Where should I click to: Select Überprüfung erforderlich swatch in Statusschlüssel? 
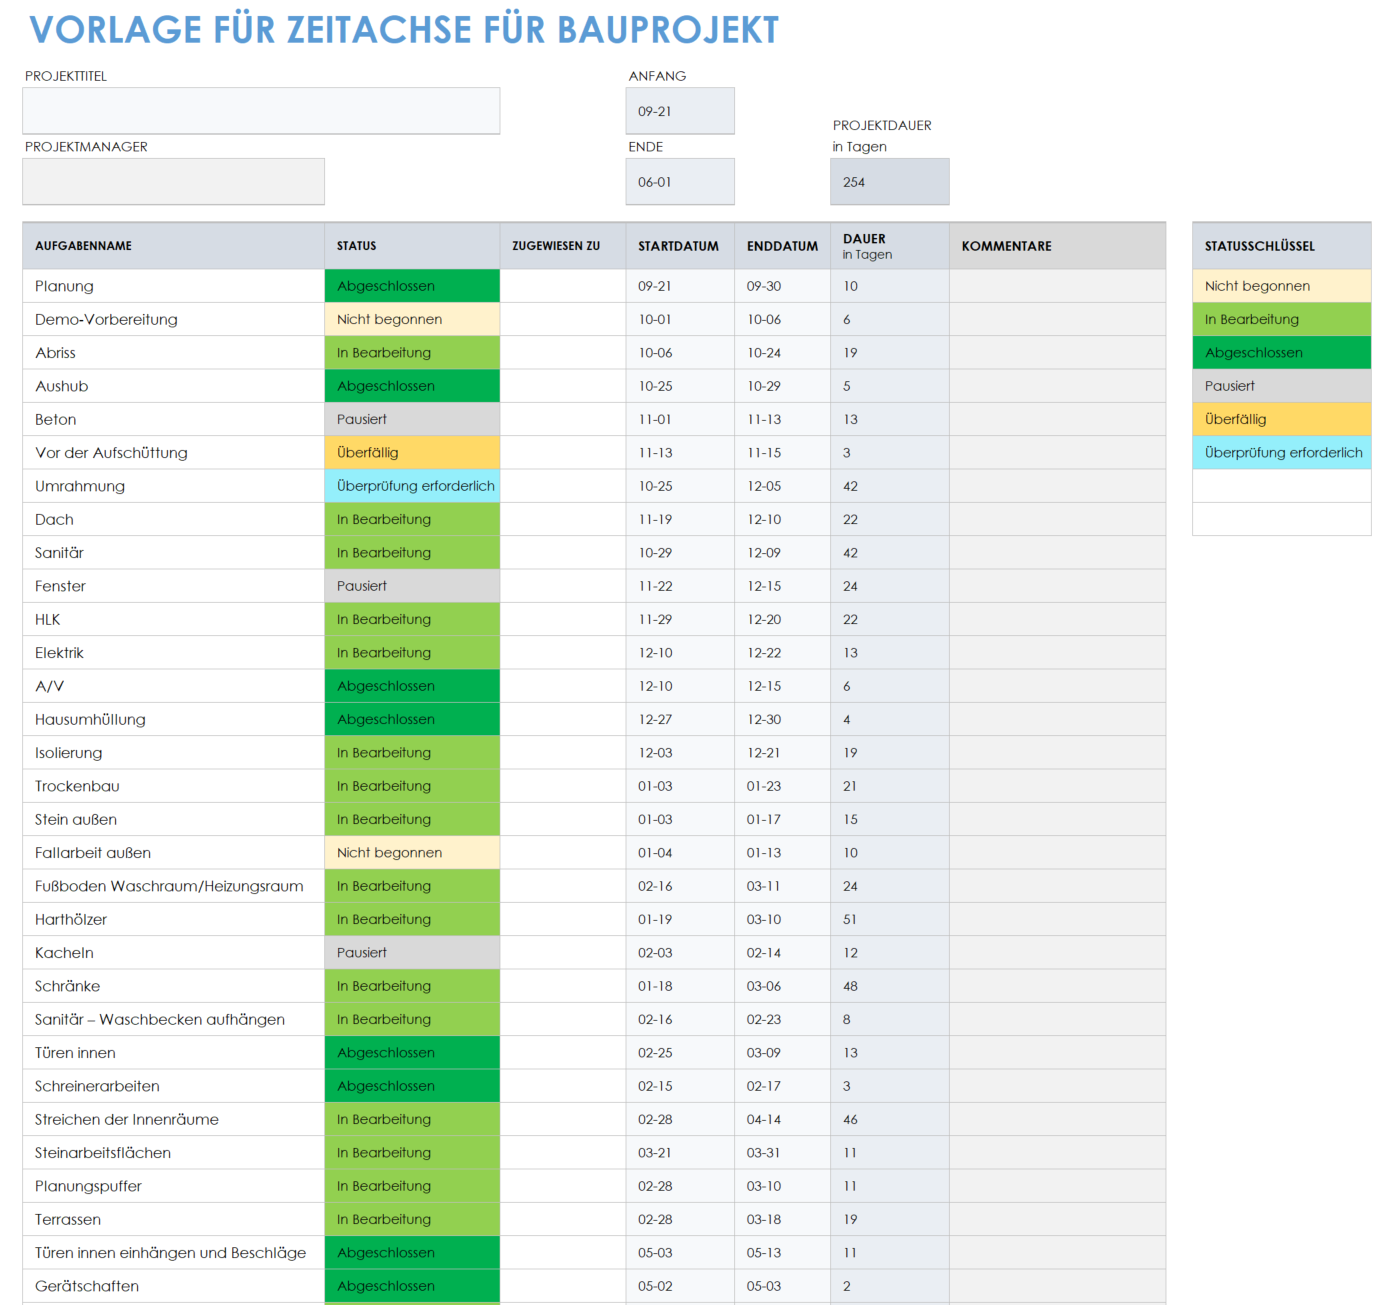point(1282,453)
